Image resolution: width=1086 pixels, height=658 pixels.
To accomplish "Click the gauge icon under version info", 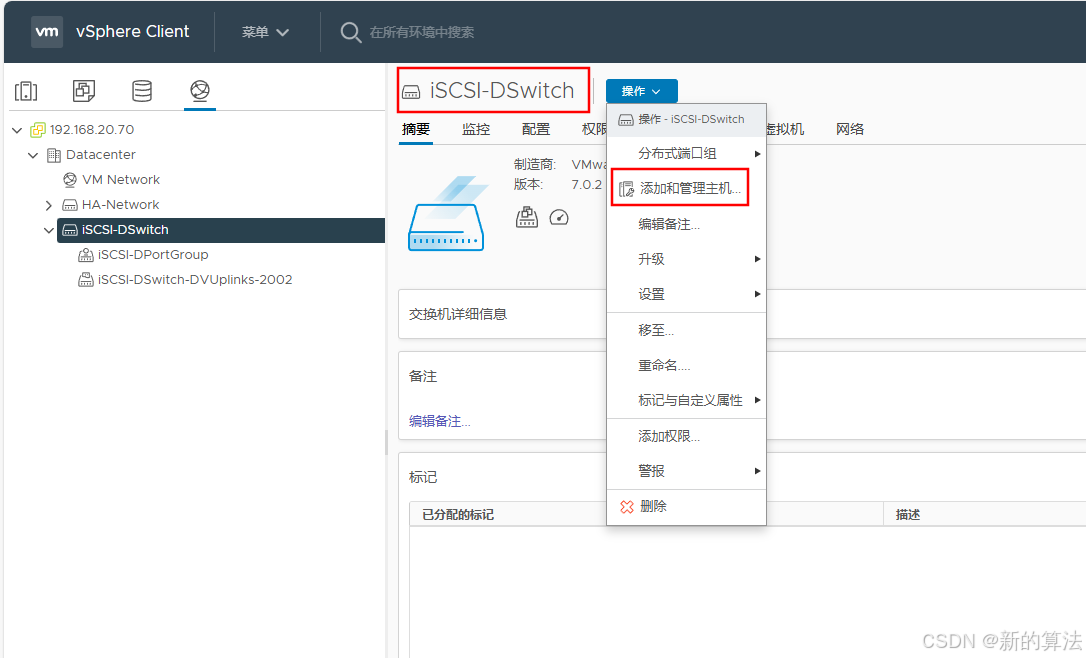I will coord(559,217).
